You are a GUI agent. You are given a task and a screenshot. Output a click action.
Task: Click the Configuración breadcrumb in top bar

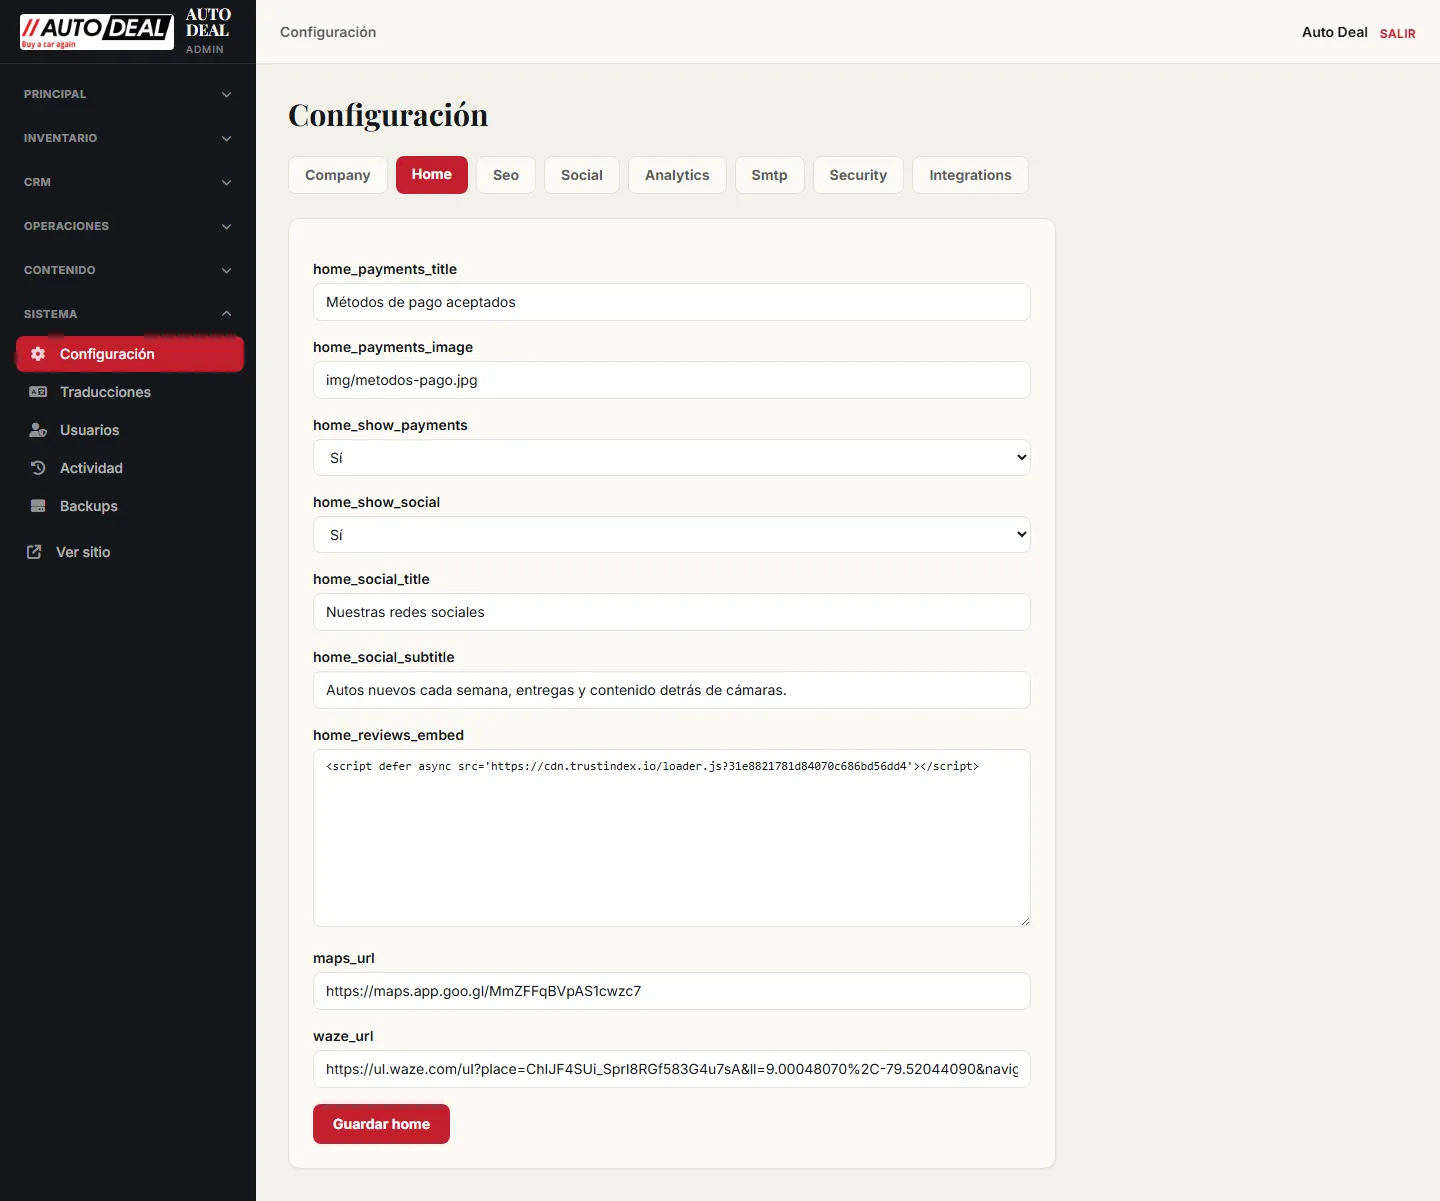328,32
